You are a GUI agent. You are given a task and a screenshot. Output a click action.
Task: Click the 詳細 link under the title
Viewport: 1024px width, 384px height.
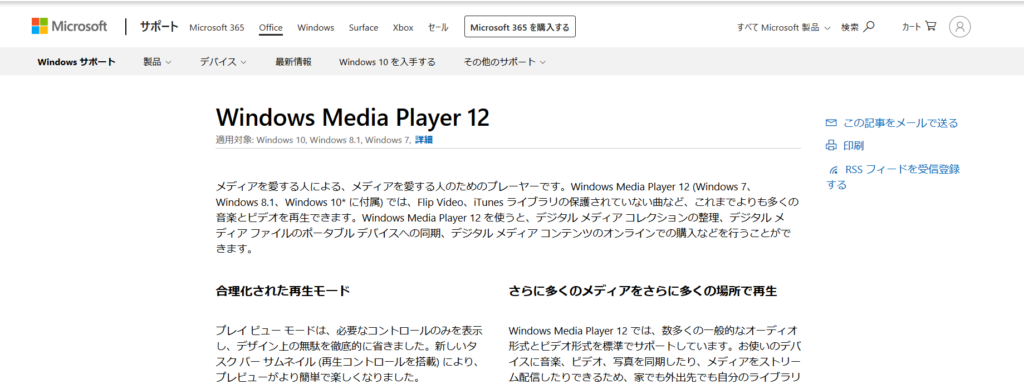tap(424, 140)
